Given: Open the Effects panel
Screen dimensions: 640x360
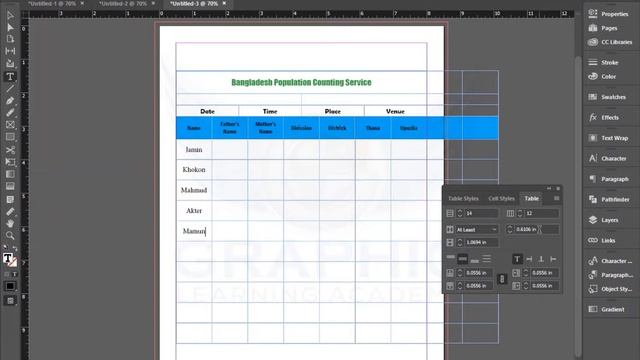Looking at the screenshot, I should (604, 118).
